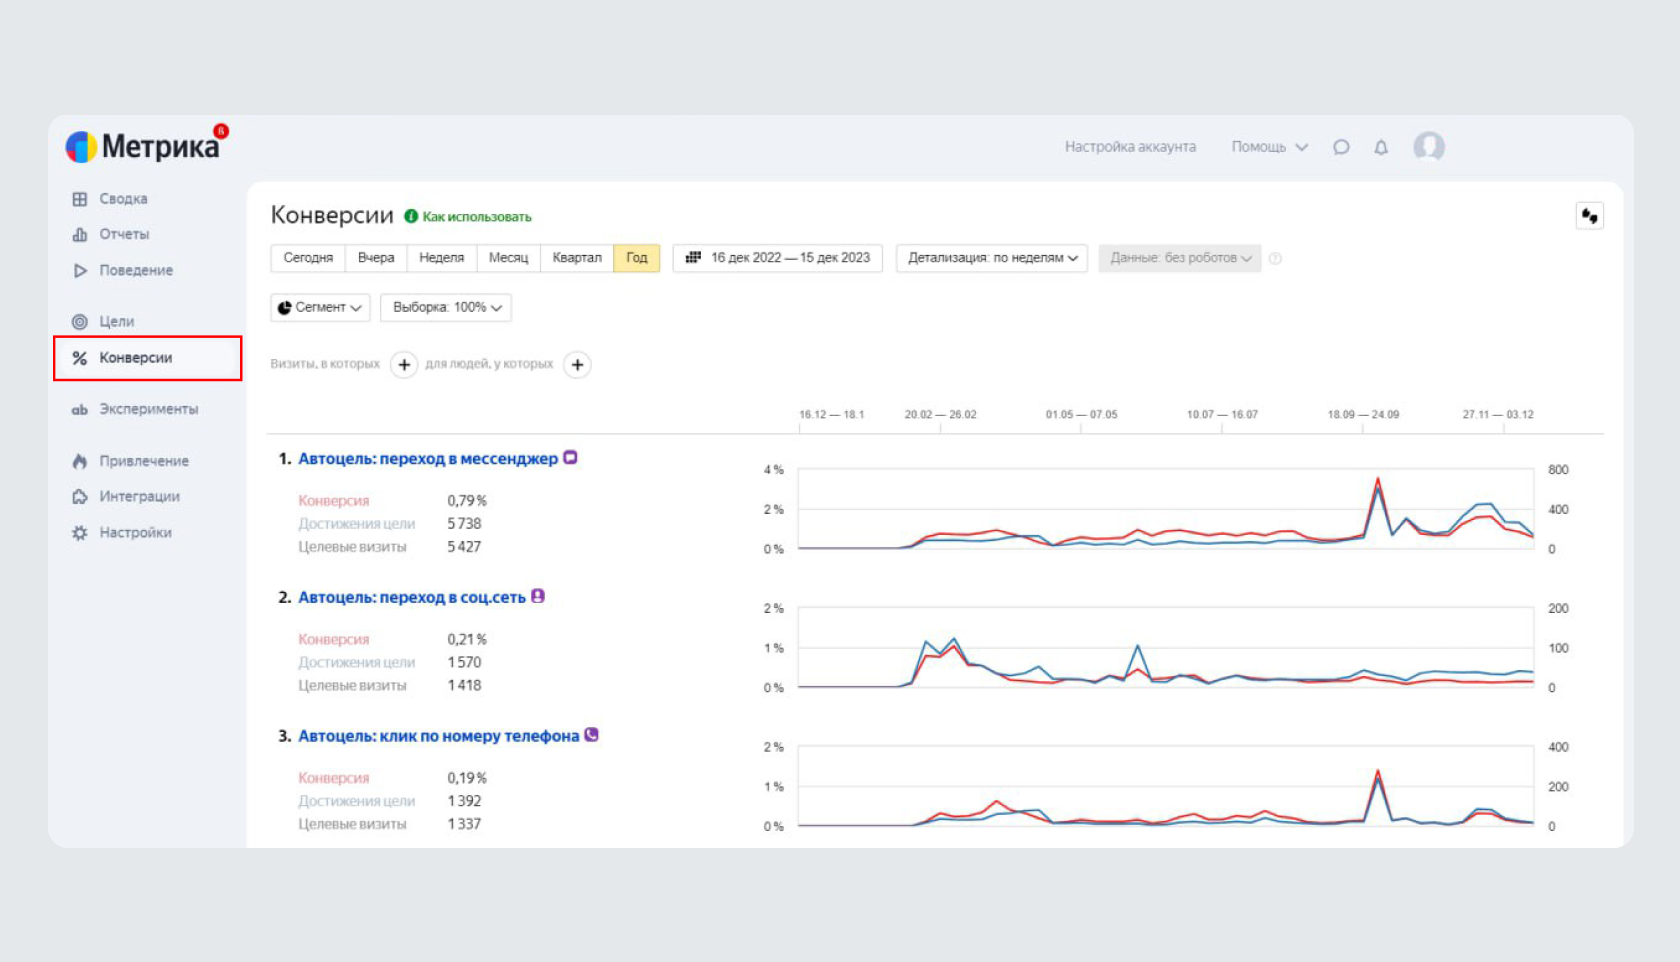Screen dimensions: 1680x962
Task: Click the Поведение play icon
Action: tap(80, 270)
